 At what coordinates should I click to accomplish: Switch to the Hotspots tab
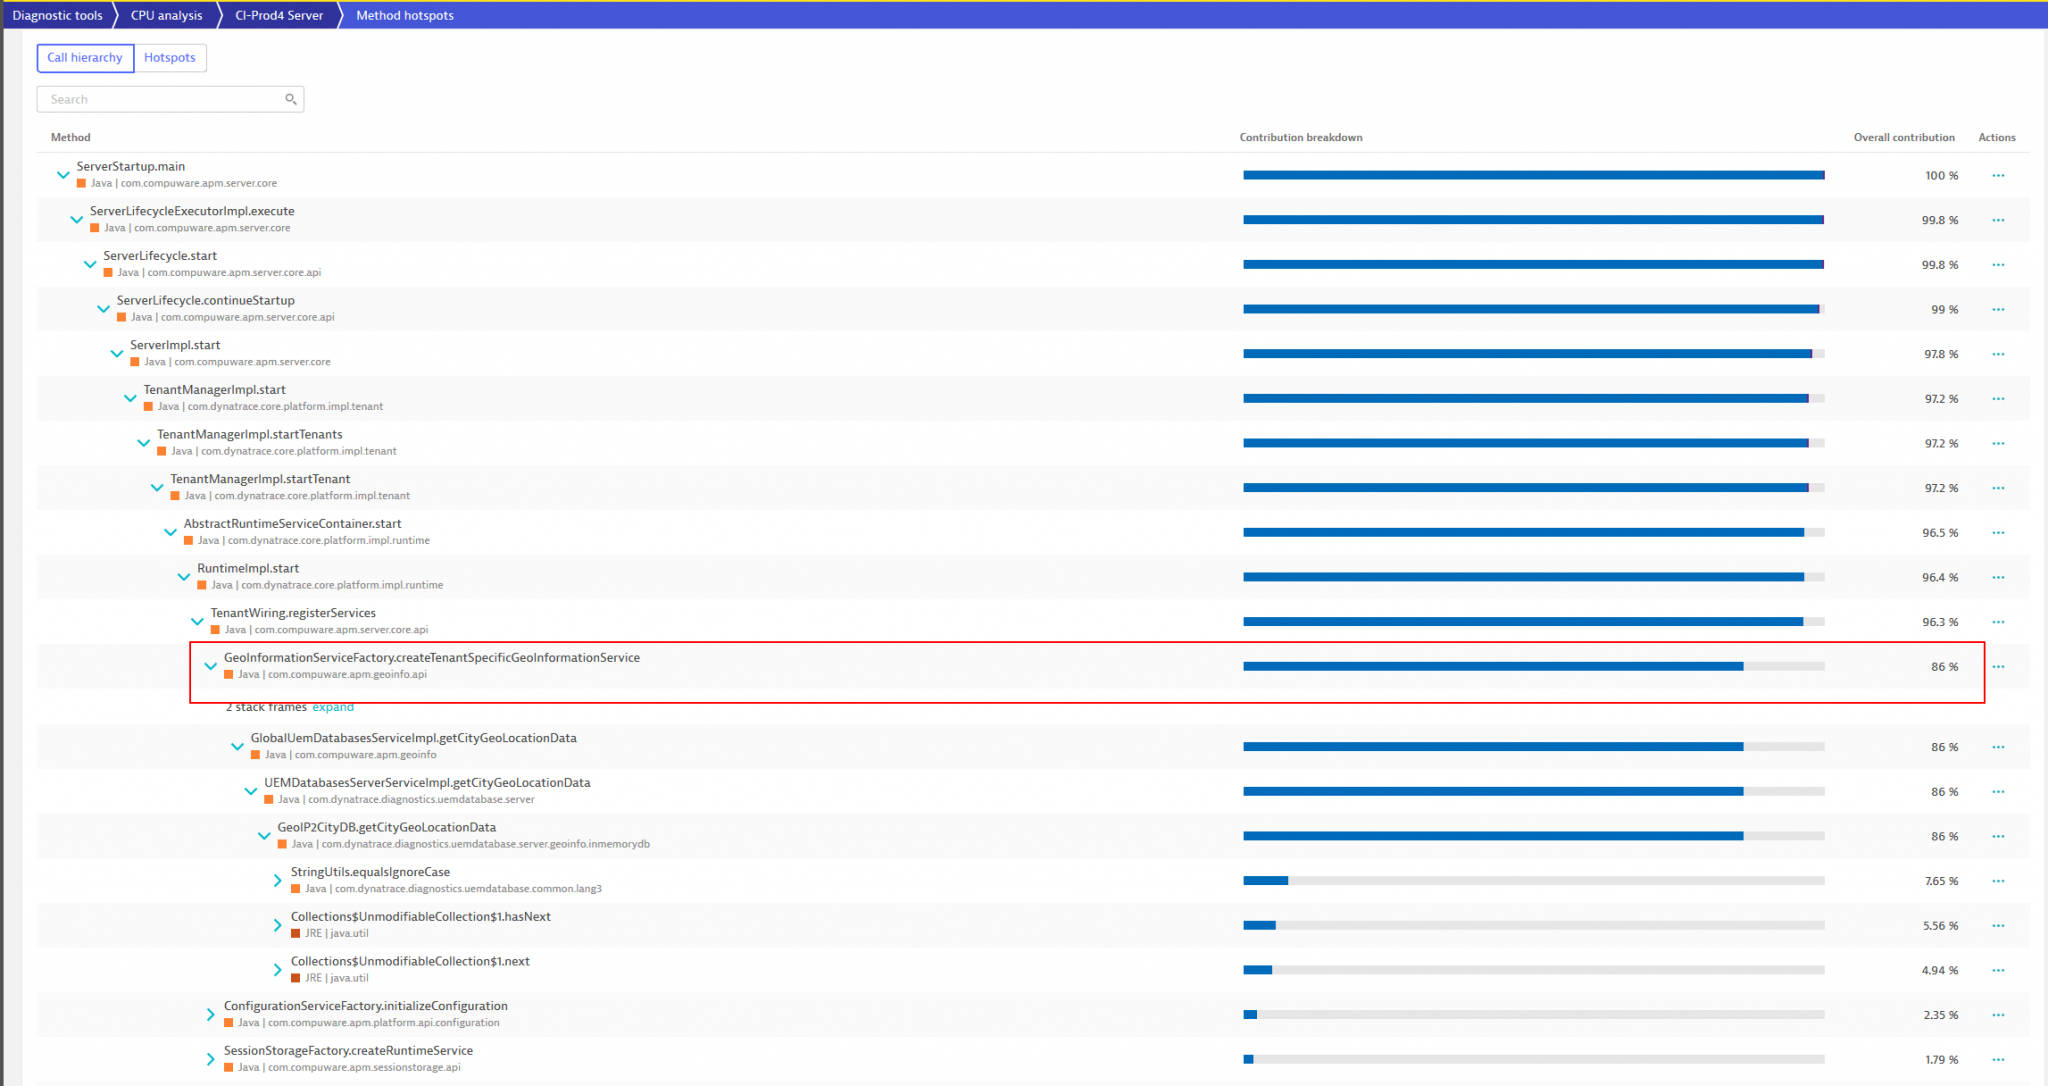pos(170,58)
